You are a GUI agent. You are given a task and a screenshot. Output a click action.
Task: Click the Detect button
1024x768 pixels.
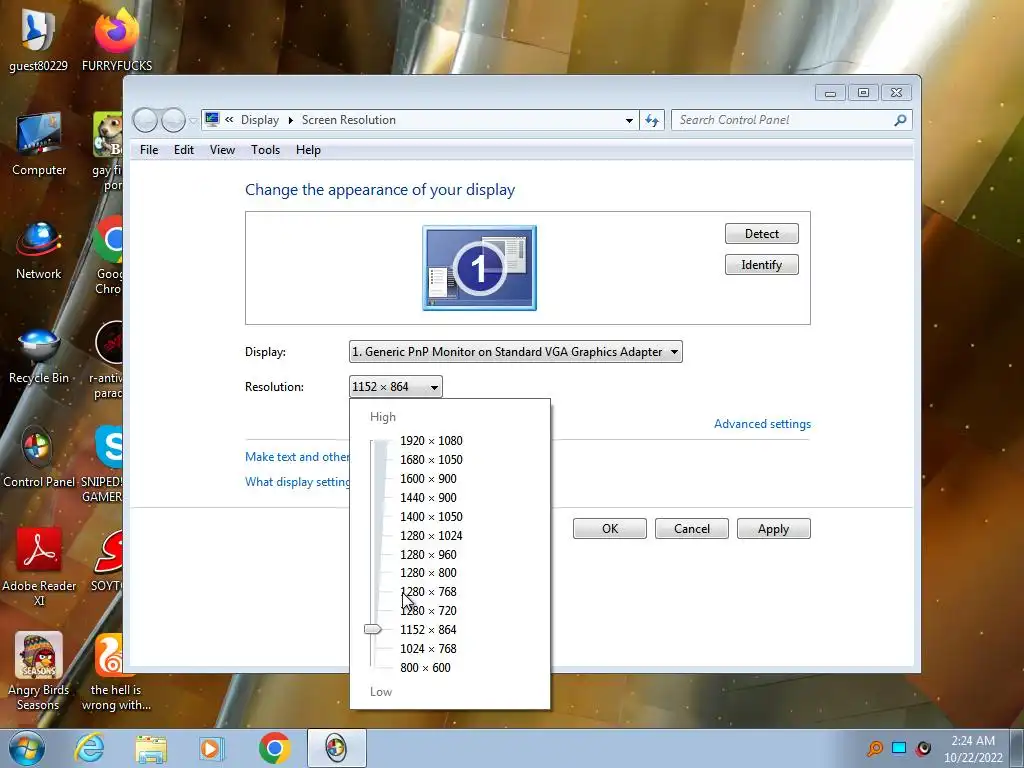pyautogui.click(x=761, y=234)
